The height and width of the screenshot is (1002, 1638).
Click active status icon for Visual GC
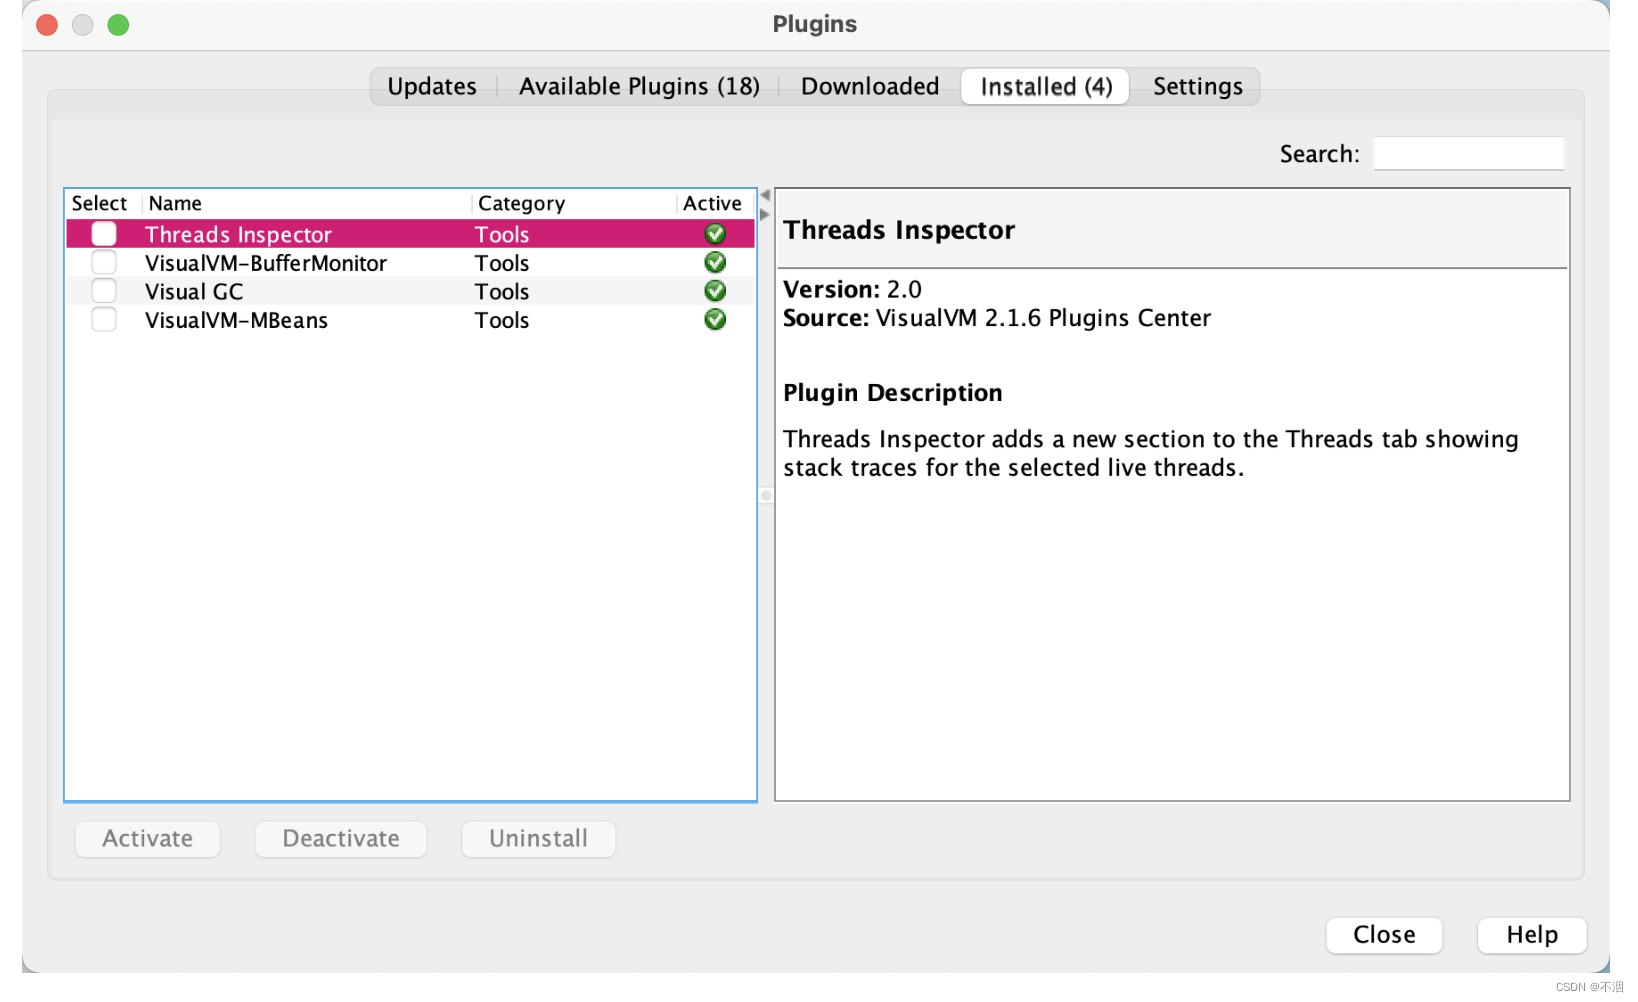coord(715,291)
